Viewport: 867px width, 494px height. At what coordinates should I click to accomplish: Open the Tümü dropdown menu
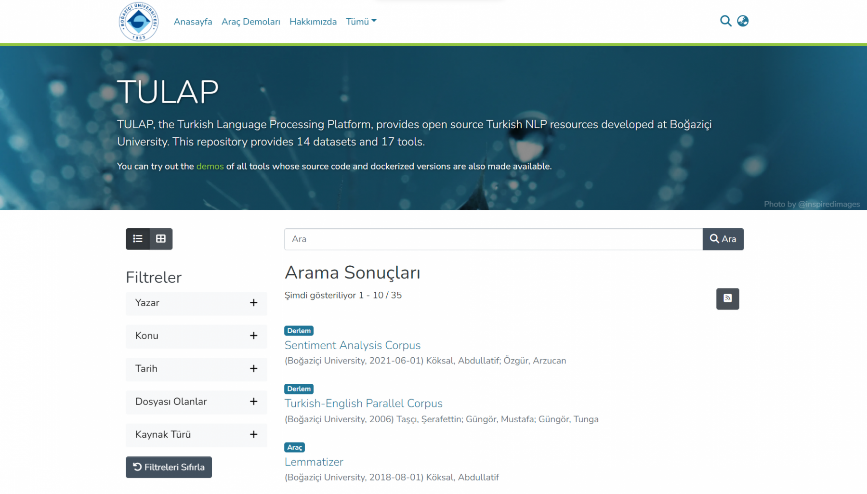click(x=361, y=21)
